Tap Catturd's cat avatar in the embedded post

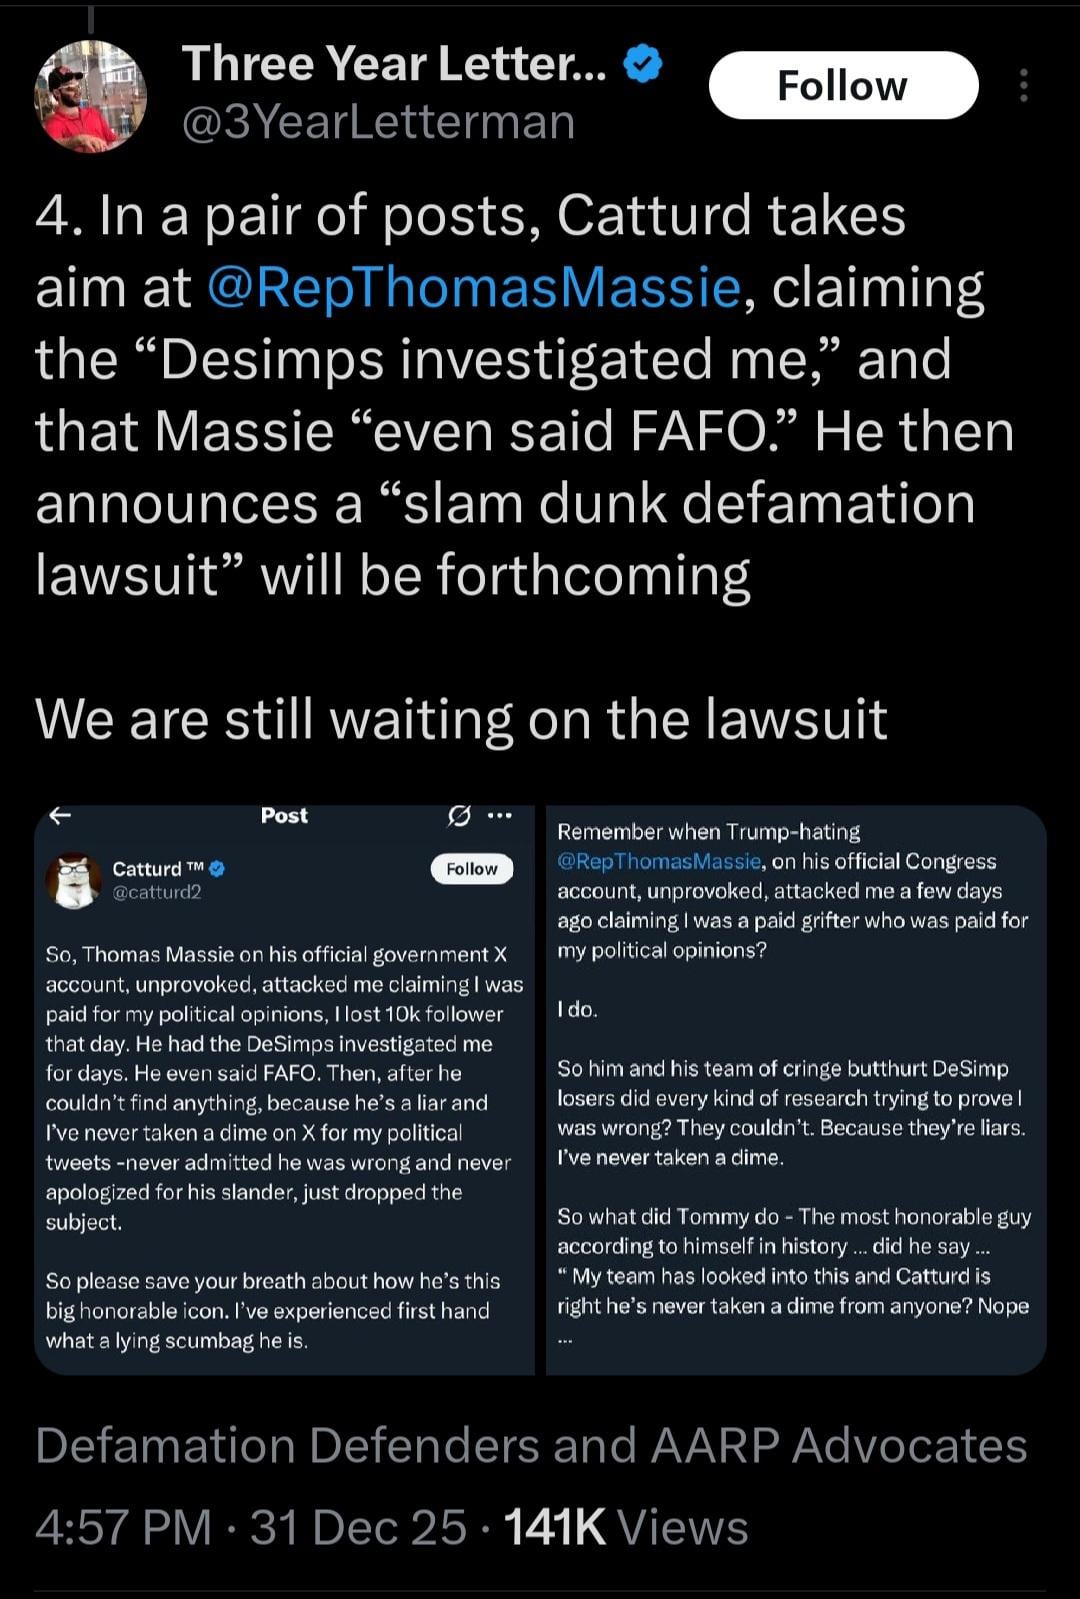(x=74, y=881)
